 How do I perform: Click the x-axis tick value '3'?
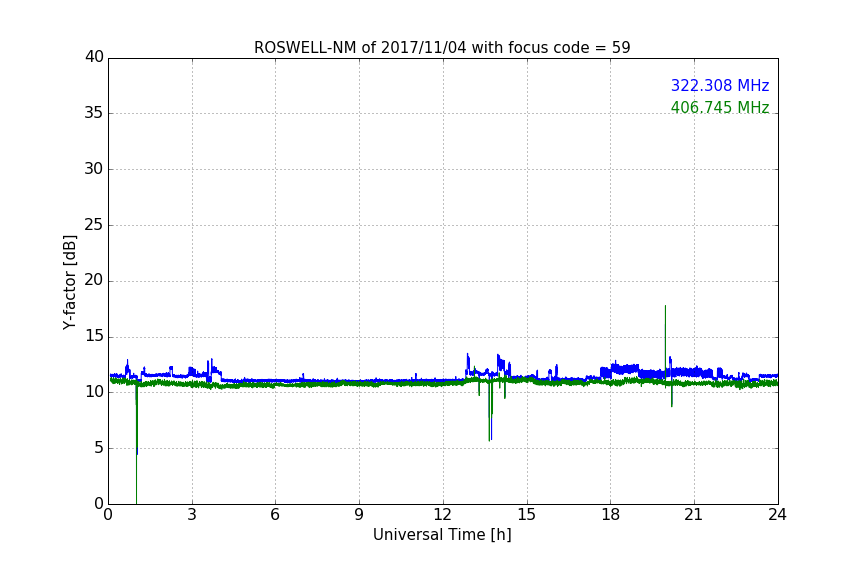click(x=192, y=515)
